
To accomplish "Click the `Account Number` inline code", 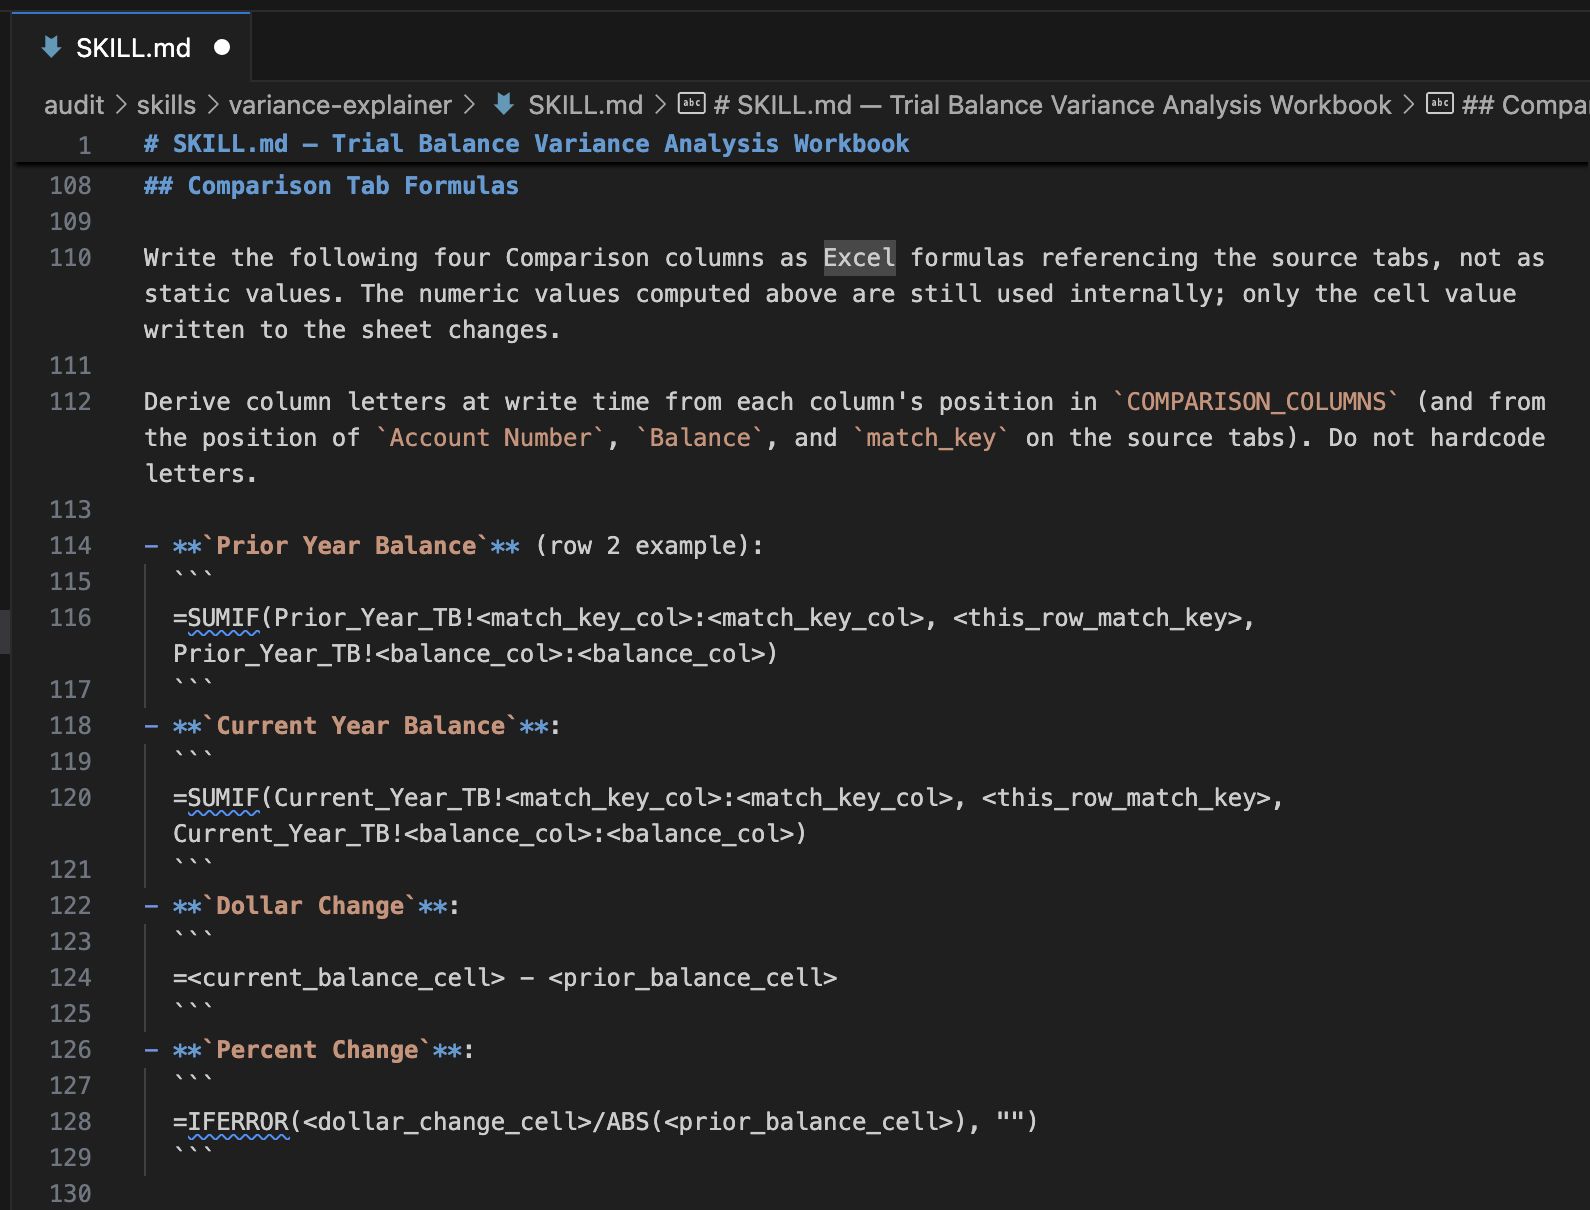I will (x=490, y=438).
